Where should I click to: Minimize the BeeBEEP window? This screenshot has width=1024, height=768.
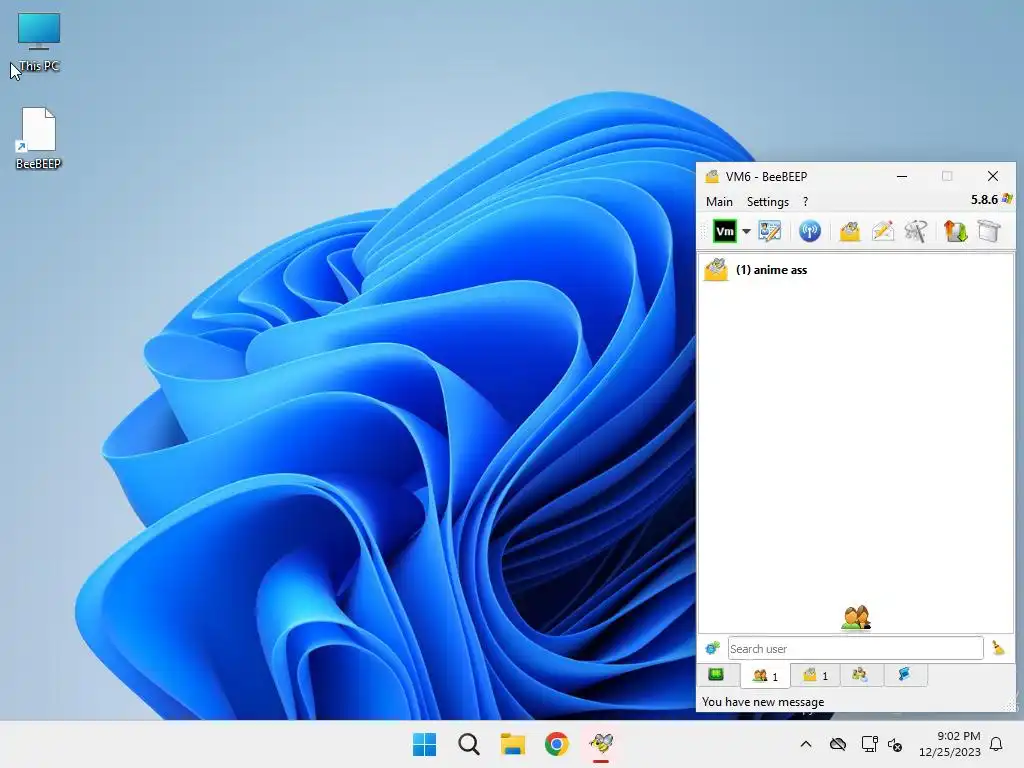(x=902, y=176)
